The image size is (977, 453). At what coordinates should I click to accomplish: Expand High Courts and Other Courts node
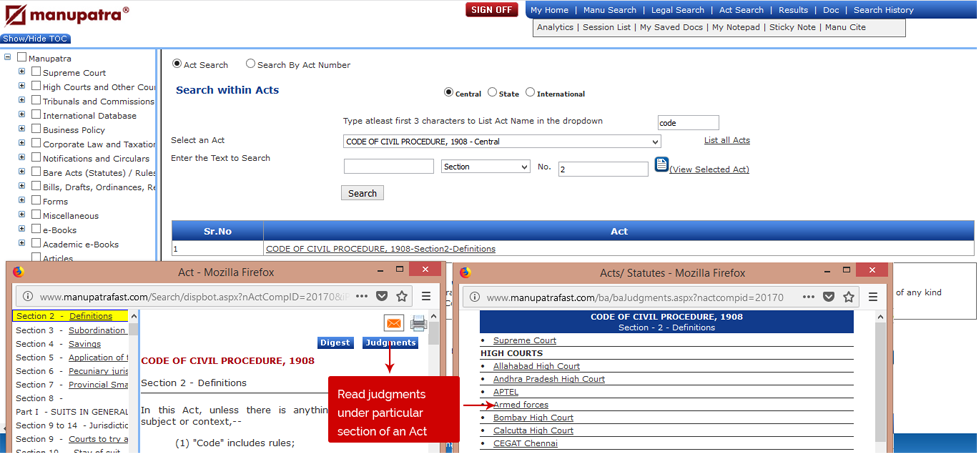[22, 85]
